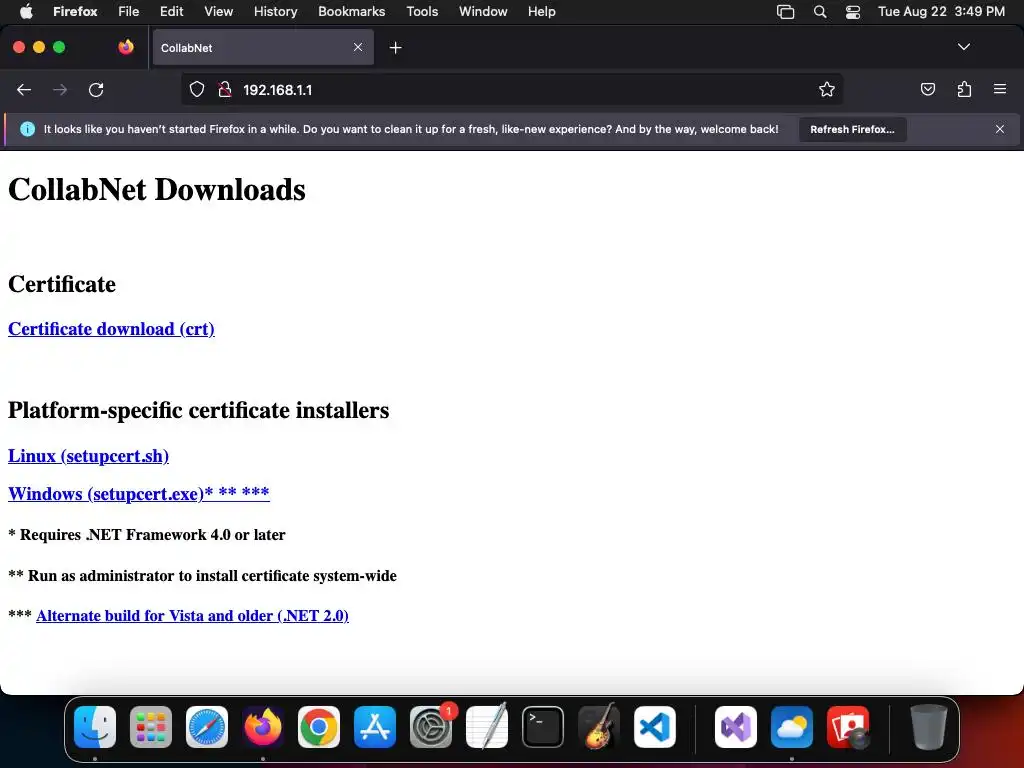Open the Weather app from the Dock

[x=792, y=727]
